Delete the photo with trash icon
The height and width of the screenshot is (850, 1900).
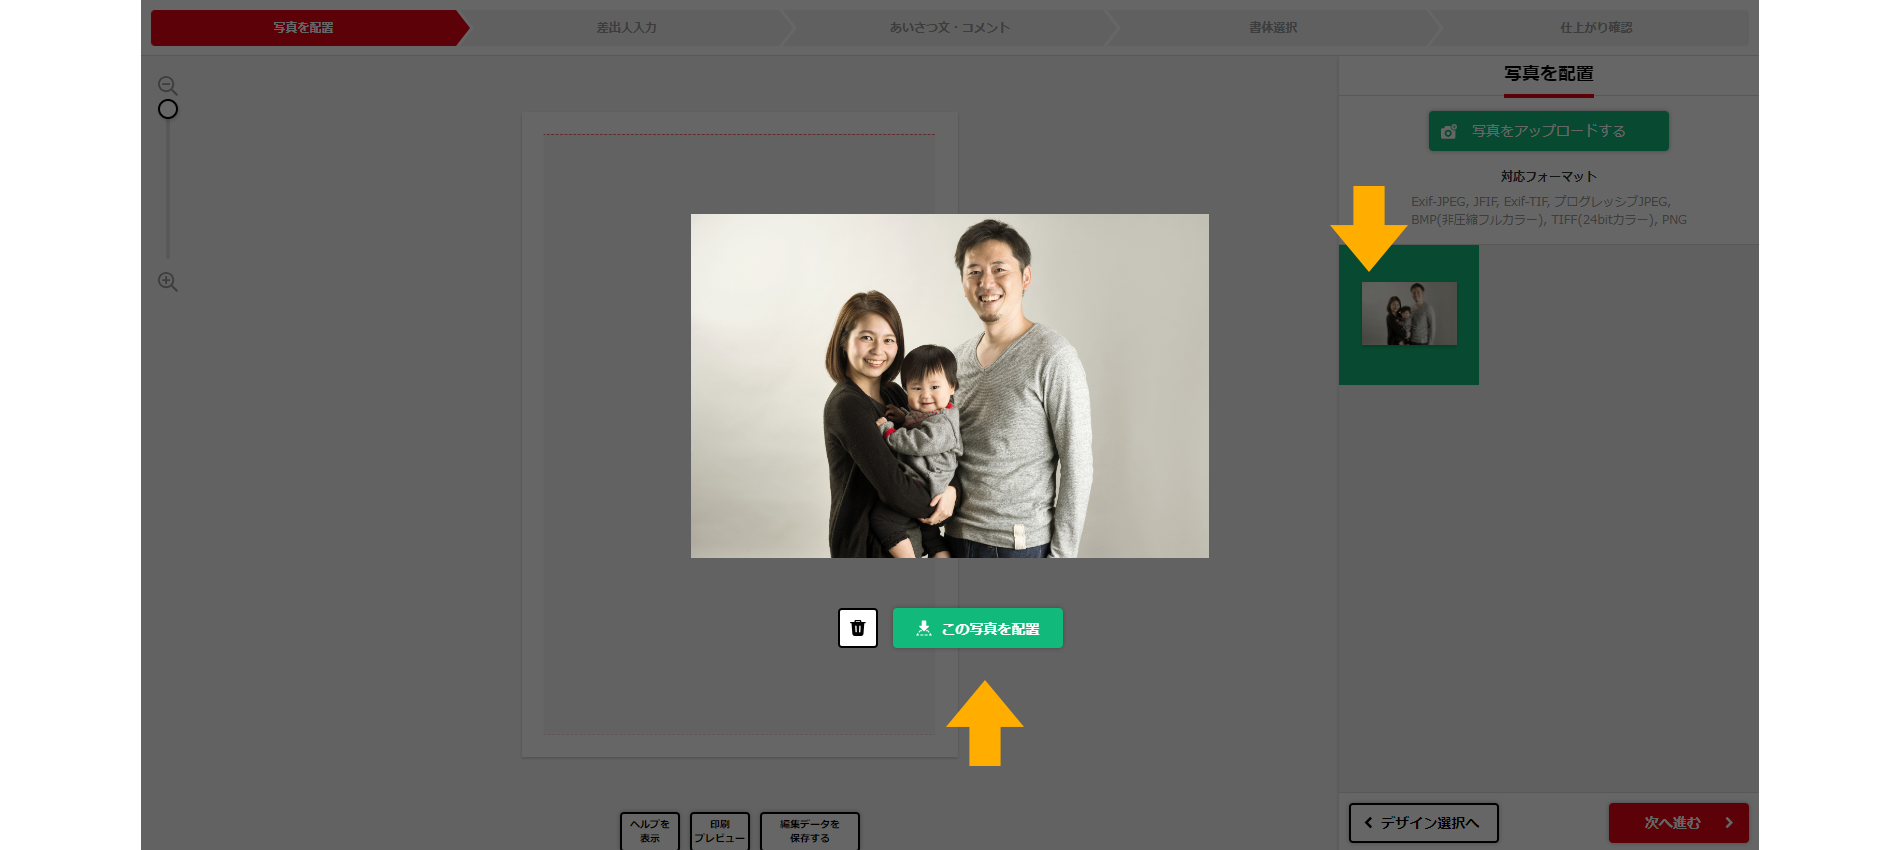click(858, 628)
